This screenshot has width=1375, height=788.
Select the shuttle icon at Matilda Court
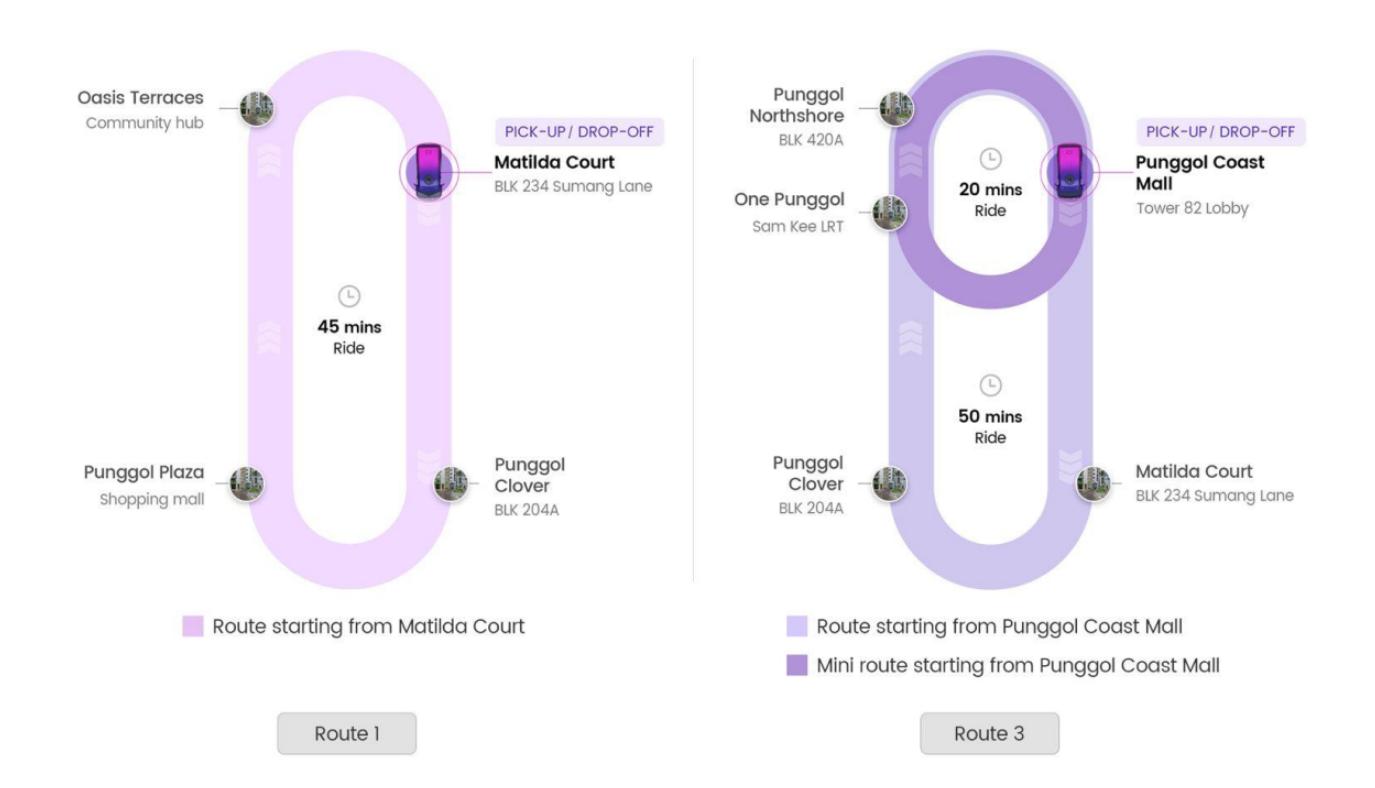click(x=428, y=172)
